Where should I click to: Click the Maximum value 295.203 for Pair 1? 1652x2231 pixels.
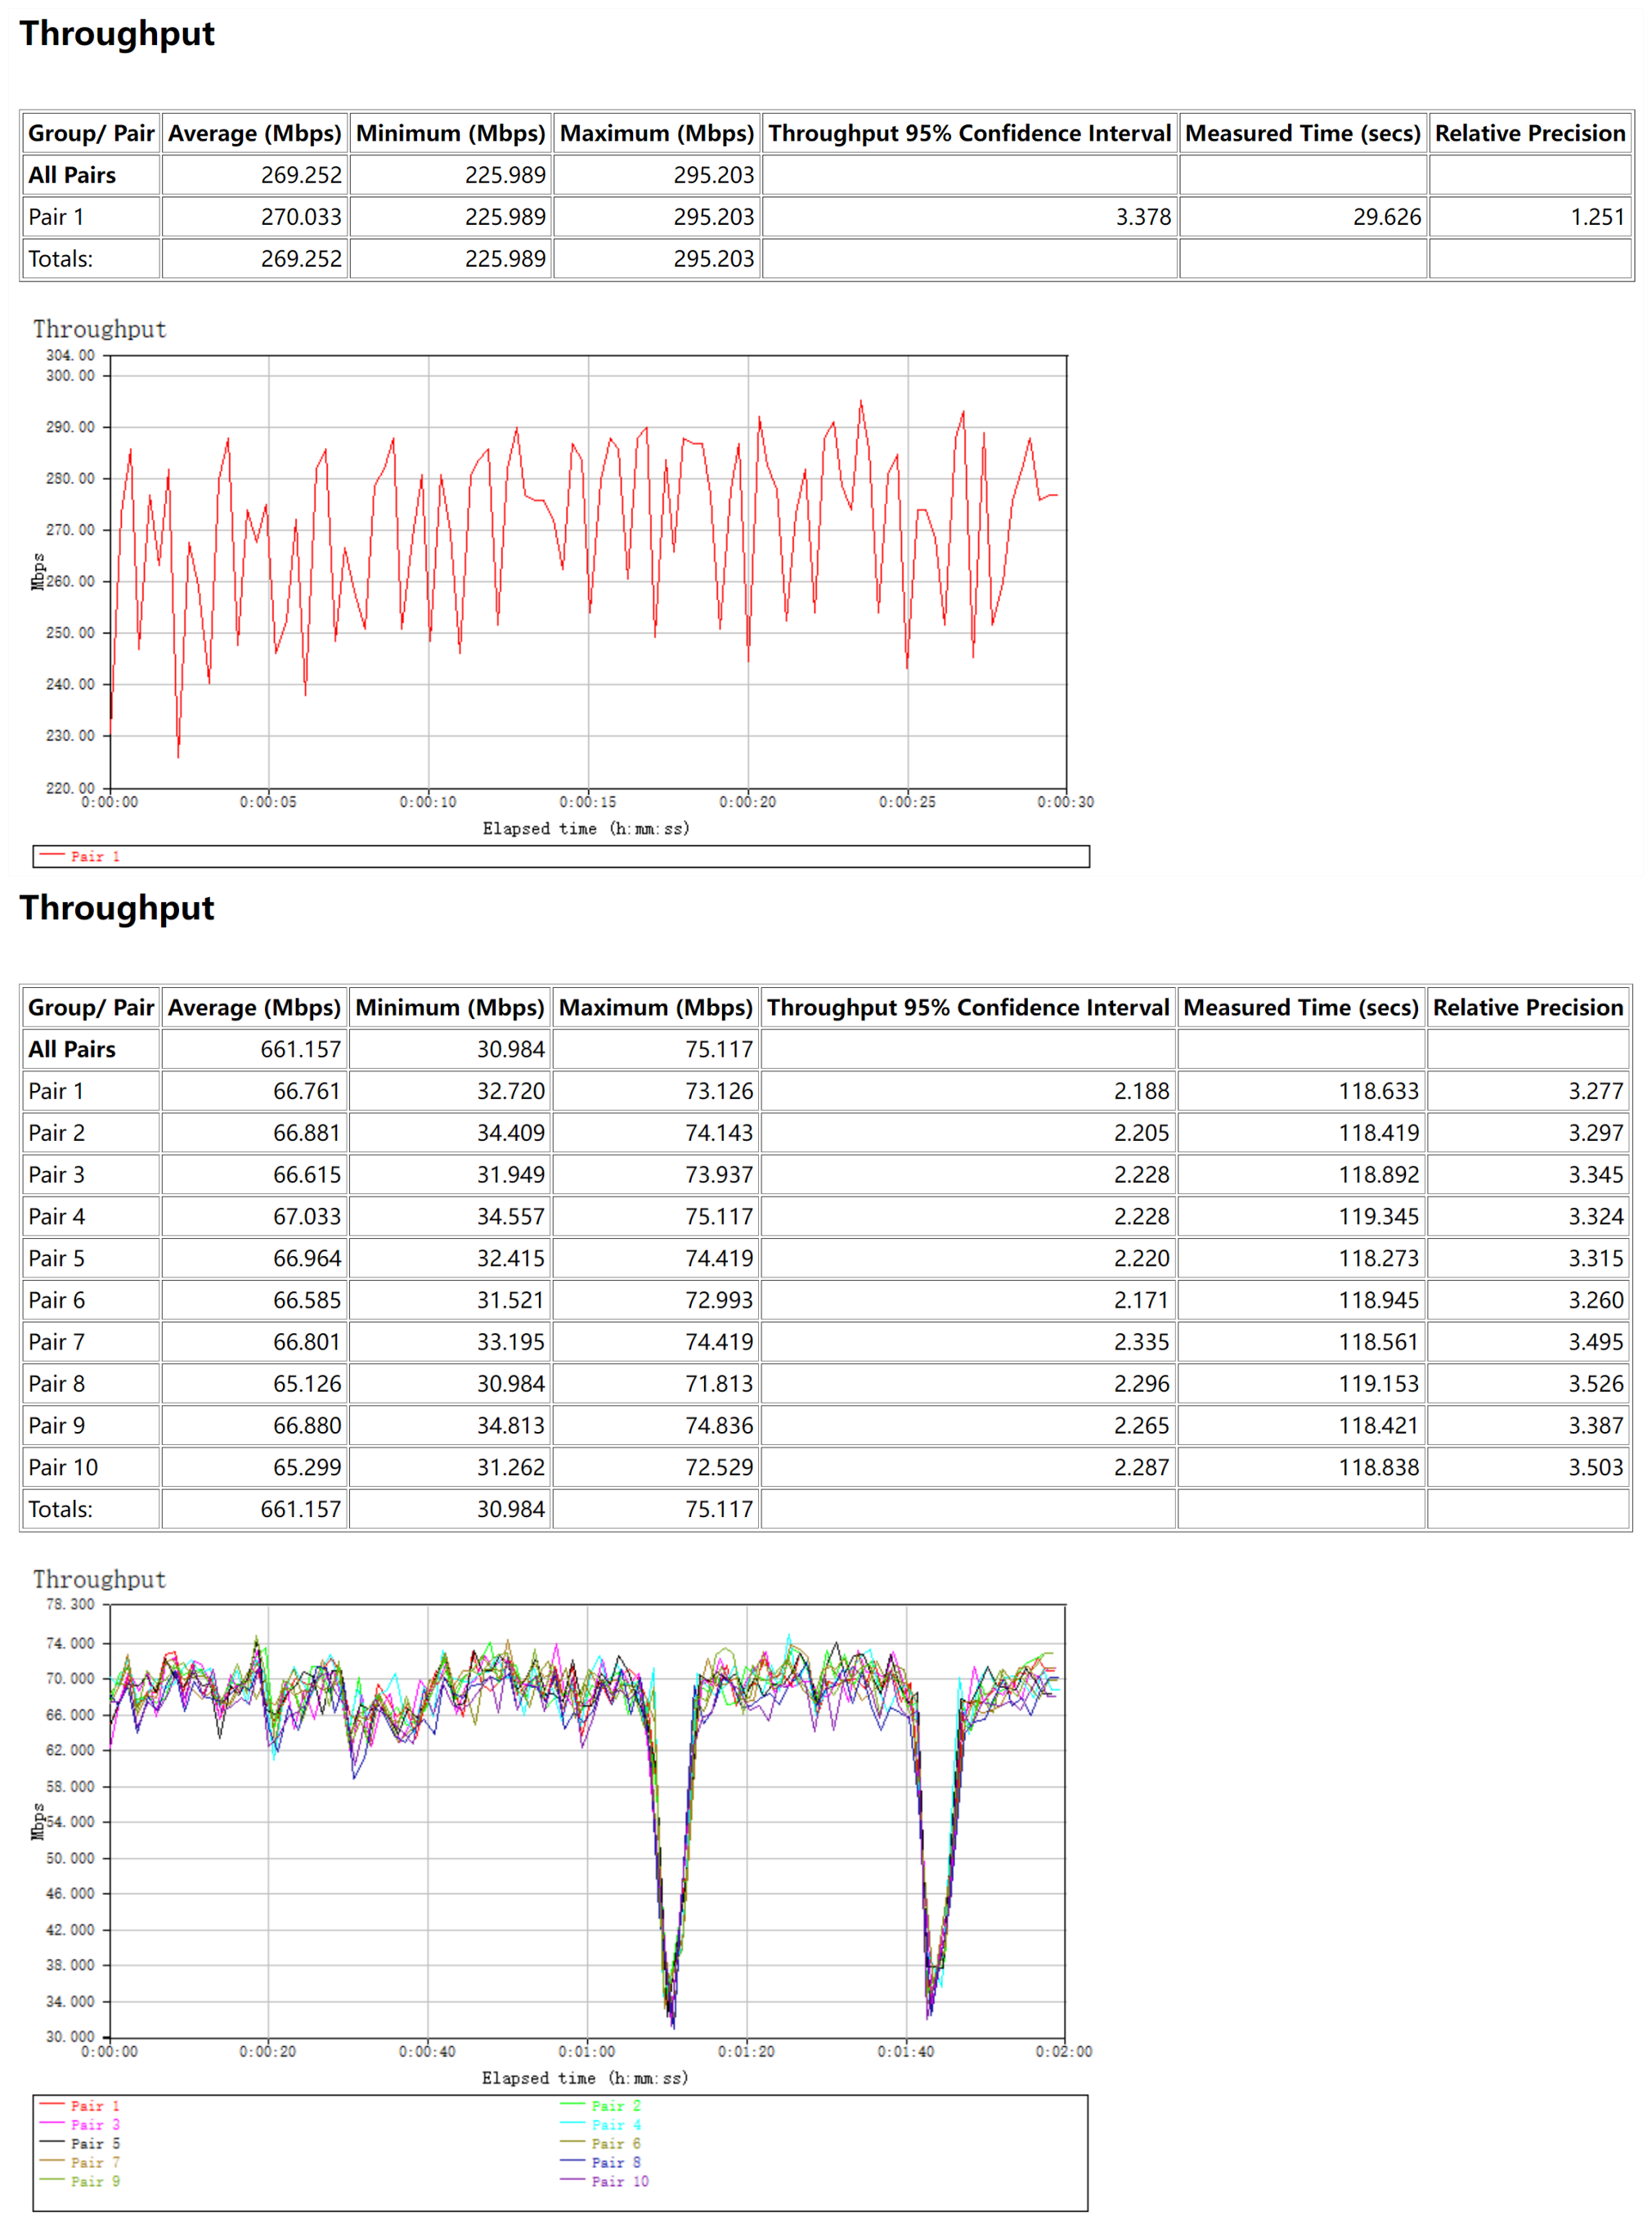point(713,217)
